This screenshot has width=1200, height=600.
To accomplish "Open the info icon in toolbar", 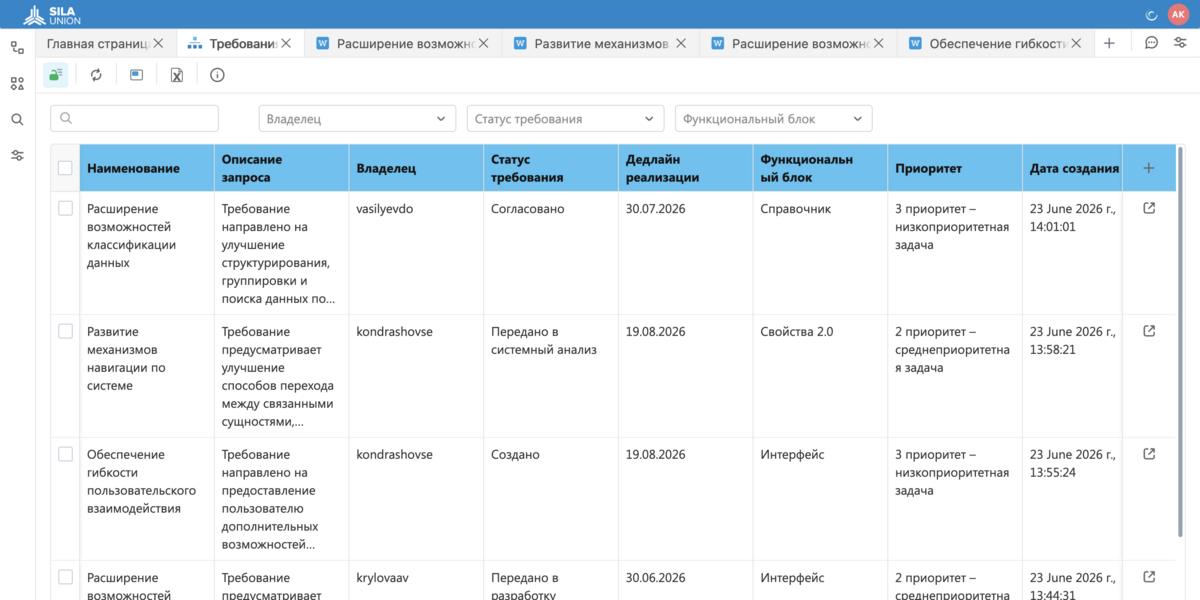I will point(217,75).
